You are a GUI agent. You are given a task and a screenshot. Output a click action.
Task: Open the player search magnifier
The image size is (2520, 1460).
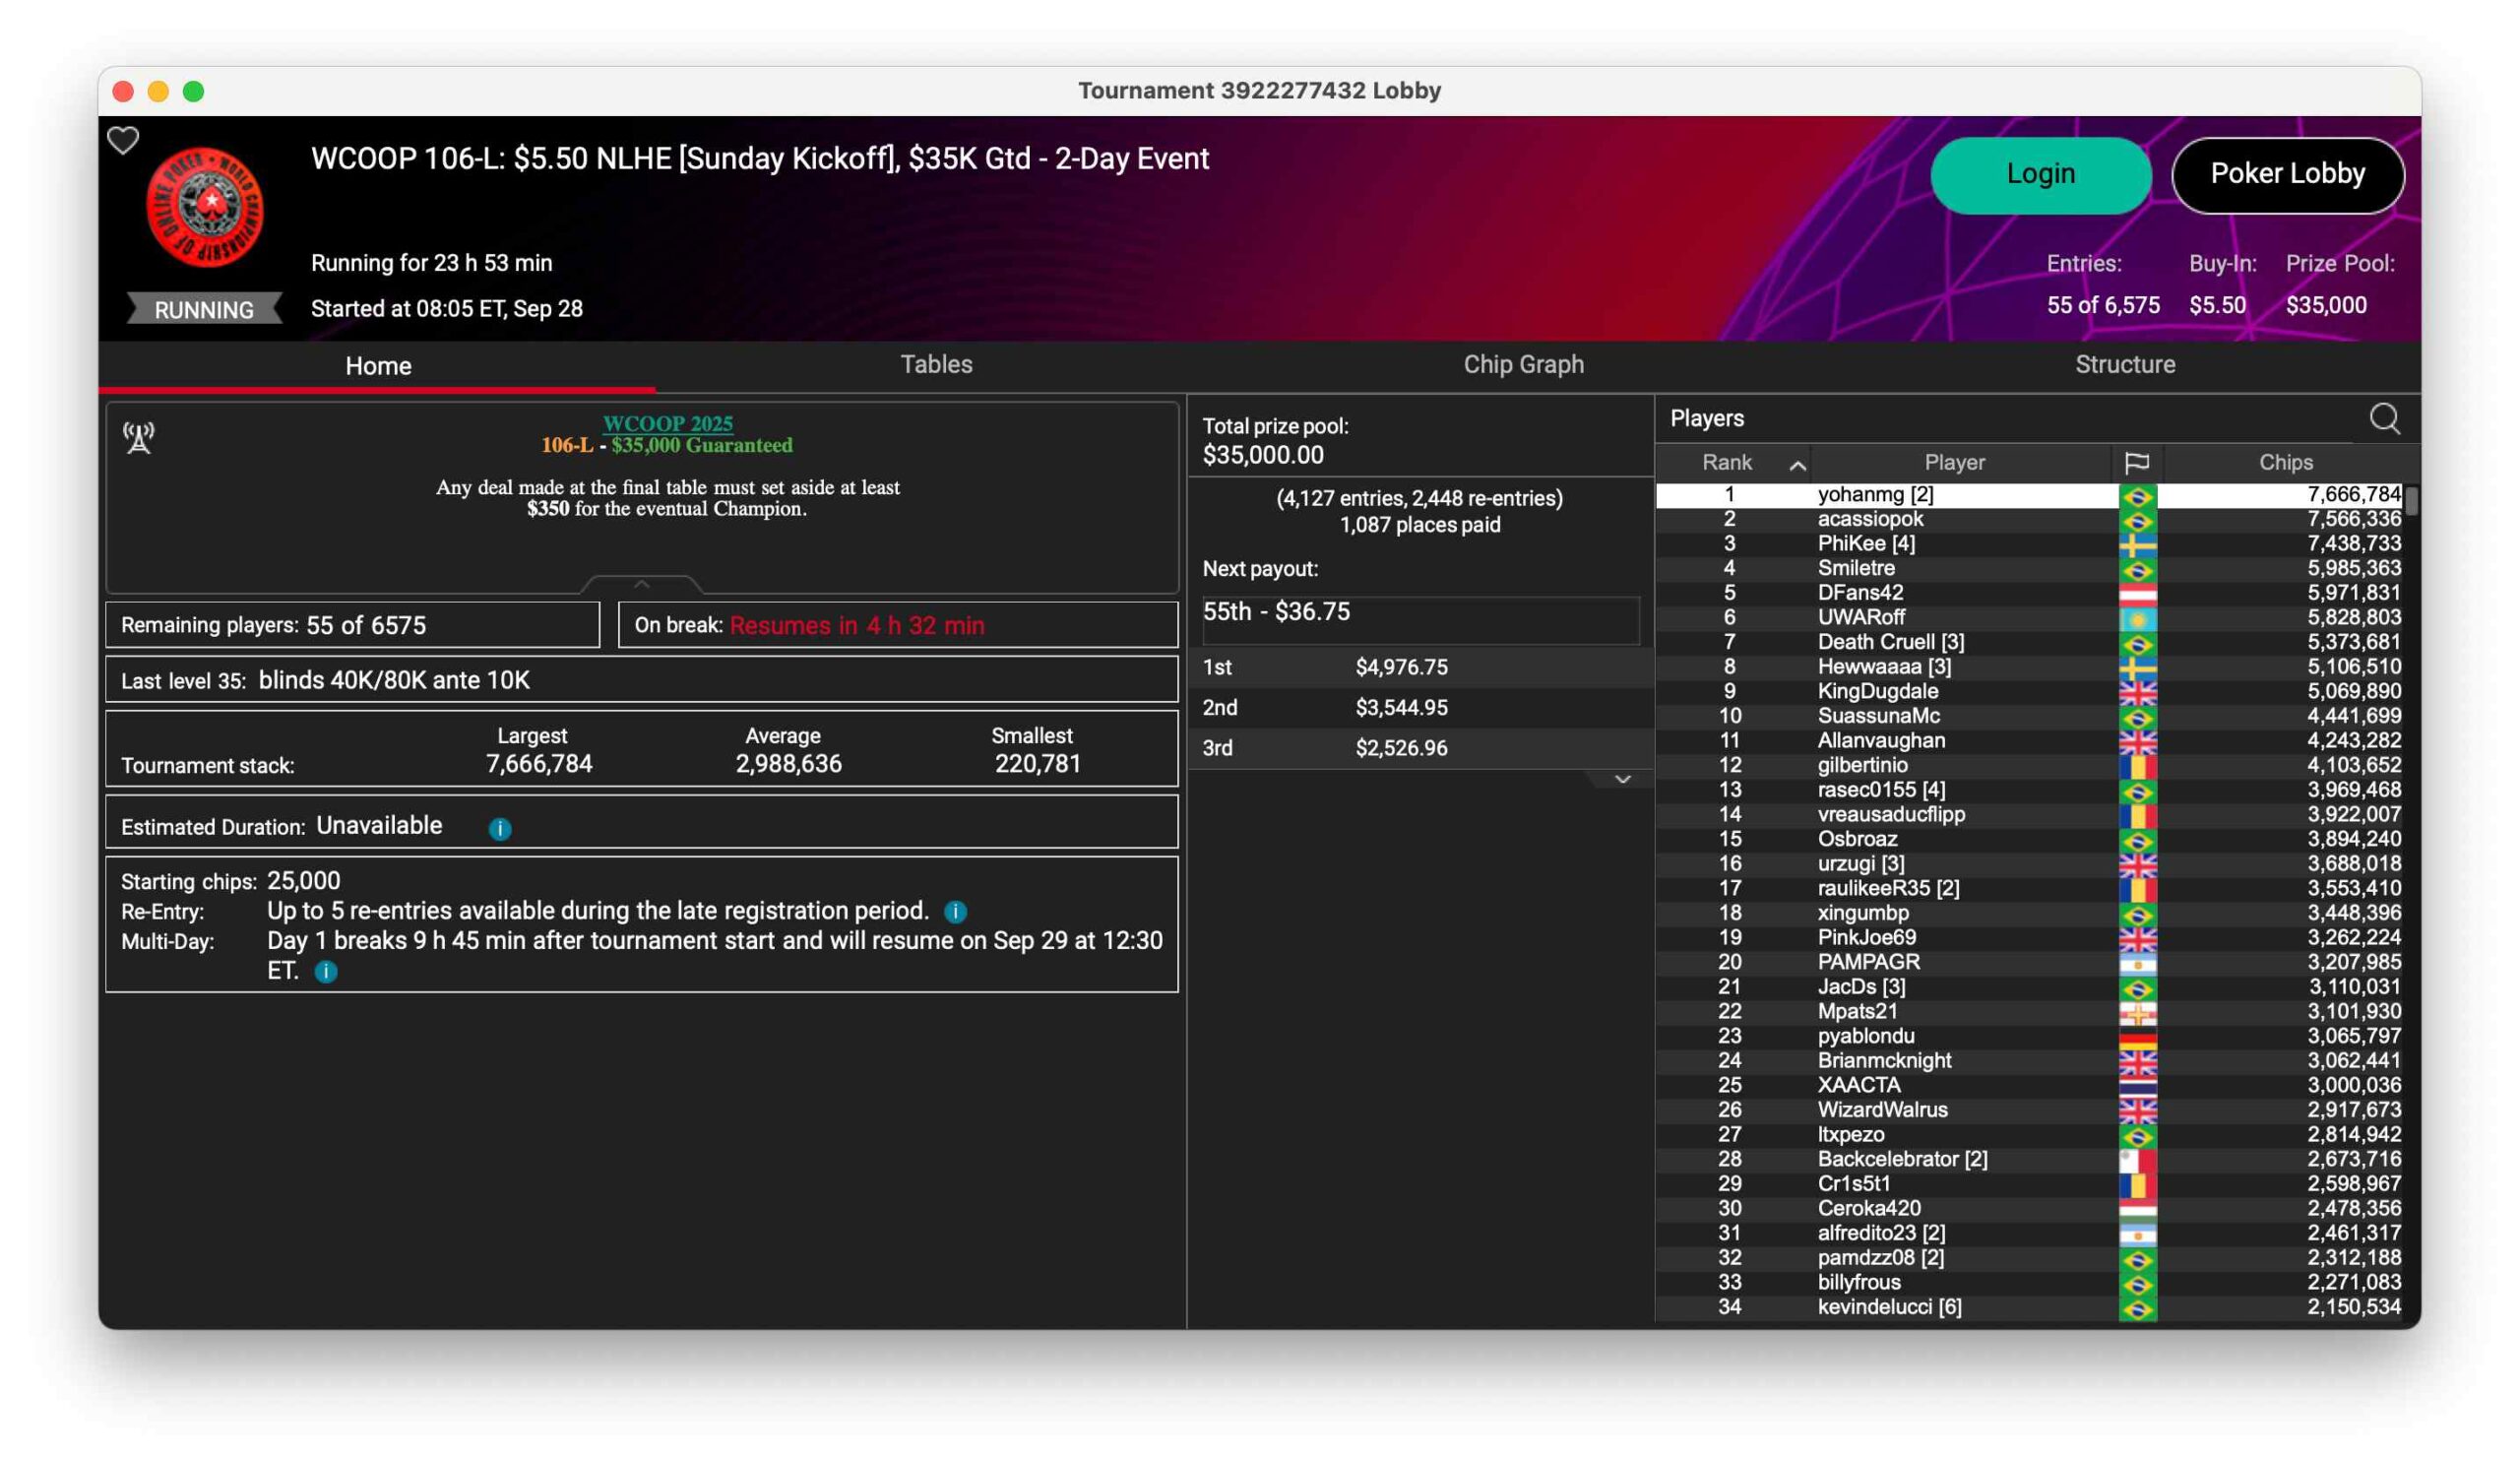(x=2384, y=418)
